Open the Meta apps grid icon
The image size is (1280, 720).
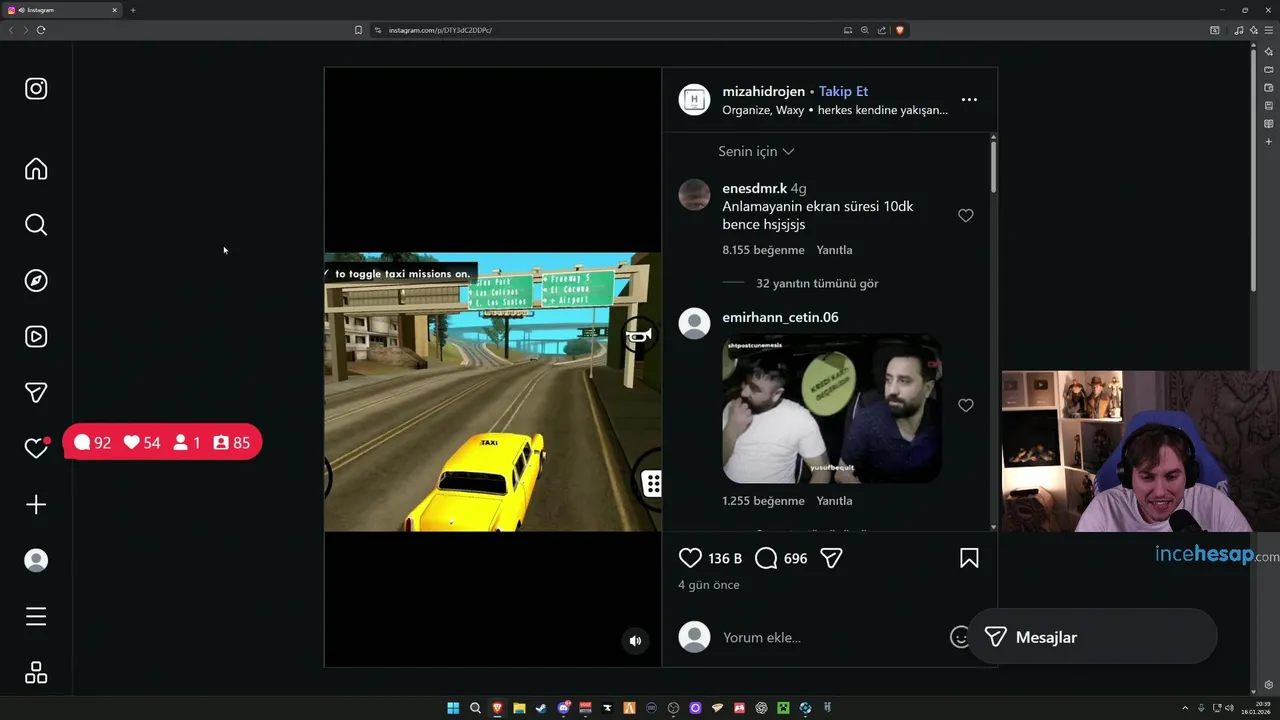pyautogui.click(x=36, y=673)
